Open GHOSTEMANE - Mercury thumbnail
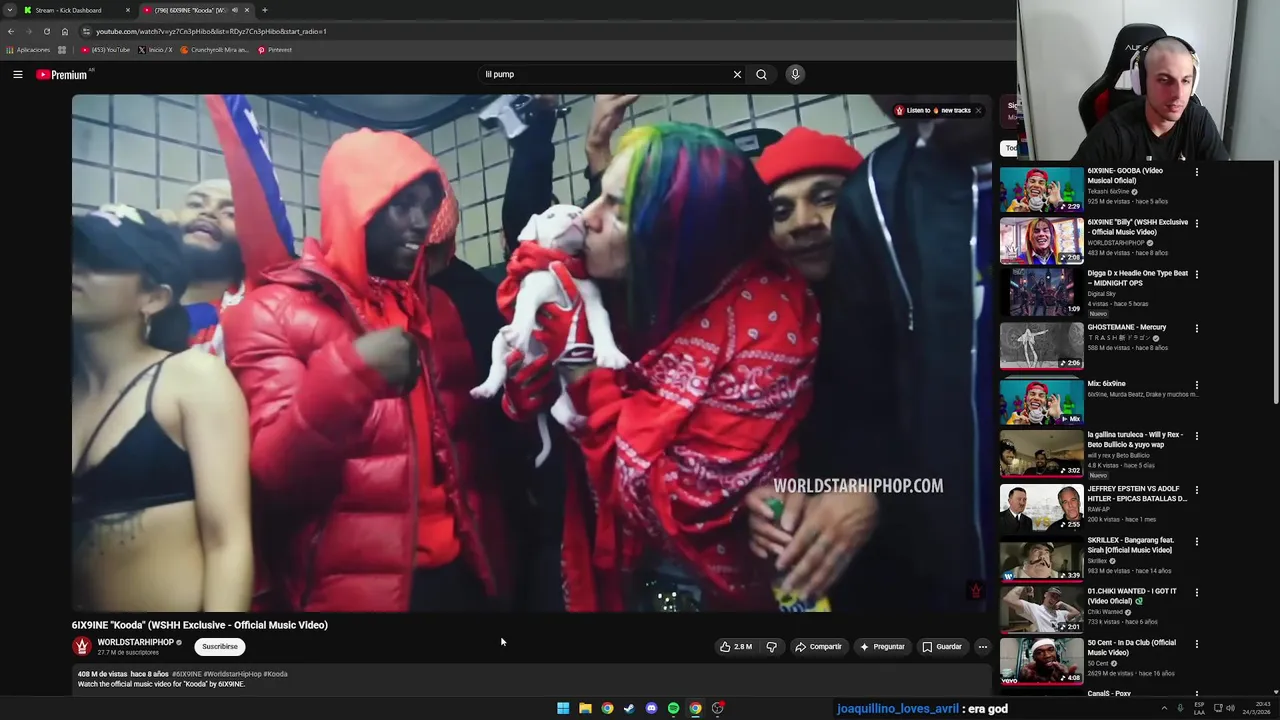 pyautogui.click(x=1041, y=345)
